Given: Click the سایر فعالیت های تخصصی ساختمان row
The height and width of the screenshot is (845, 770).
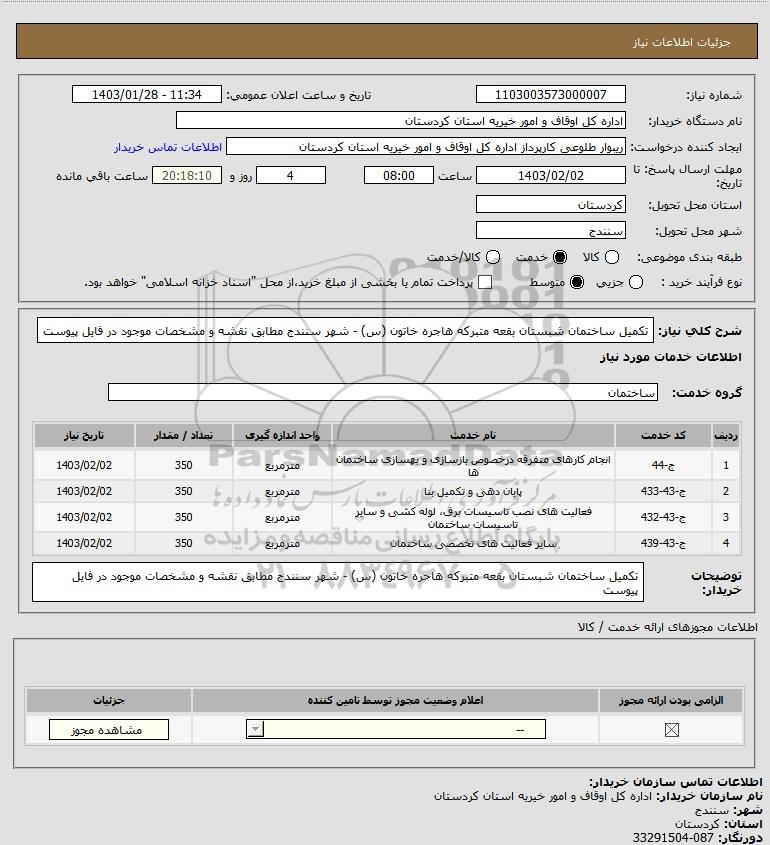Looking at the screenshot, I should click(387, 543).
